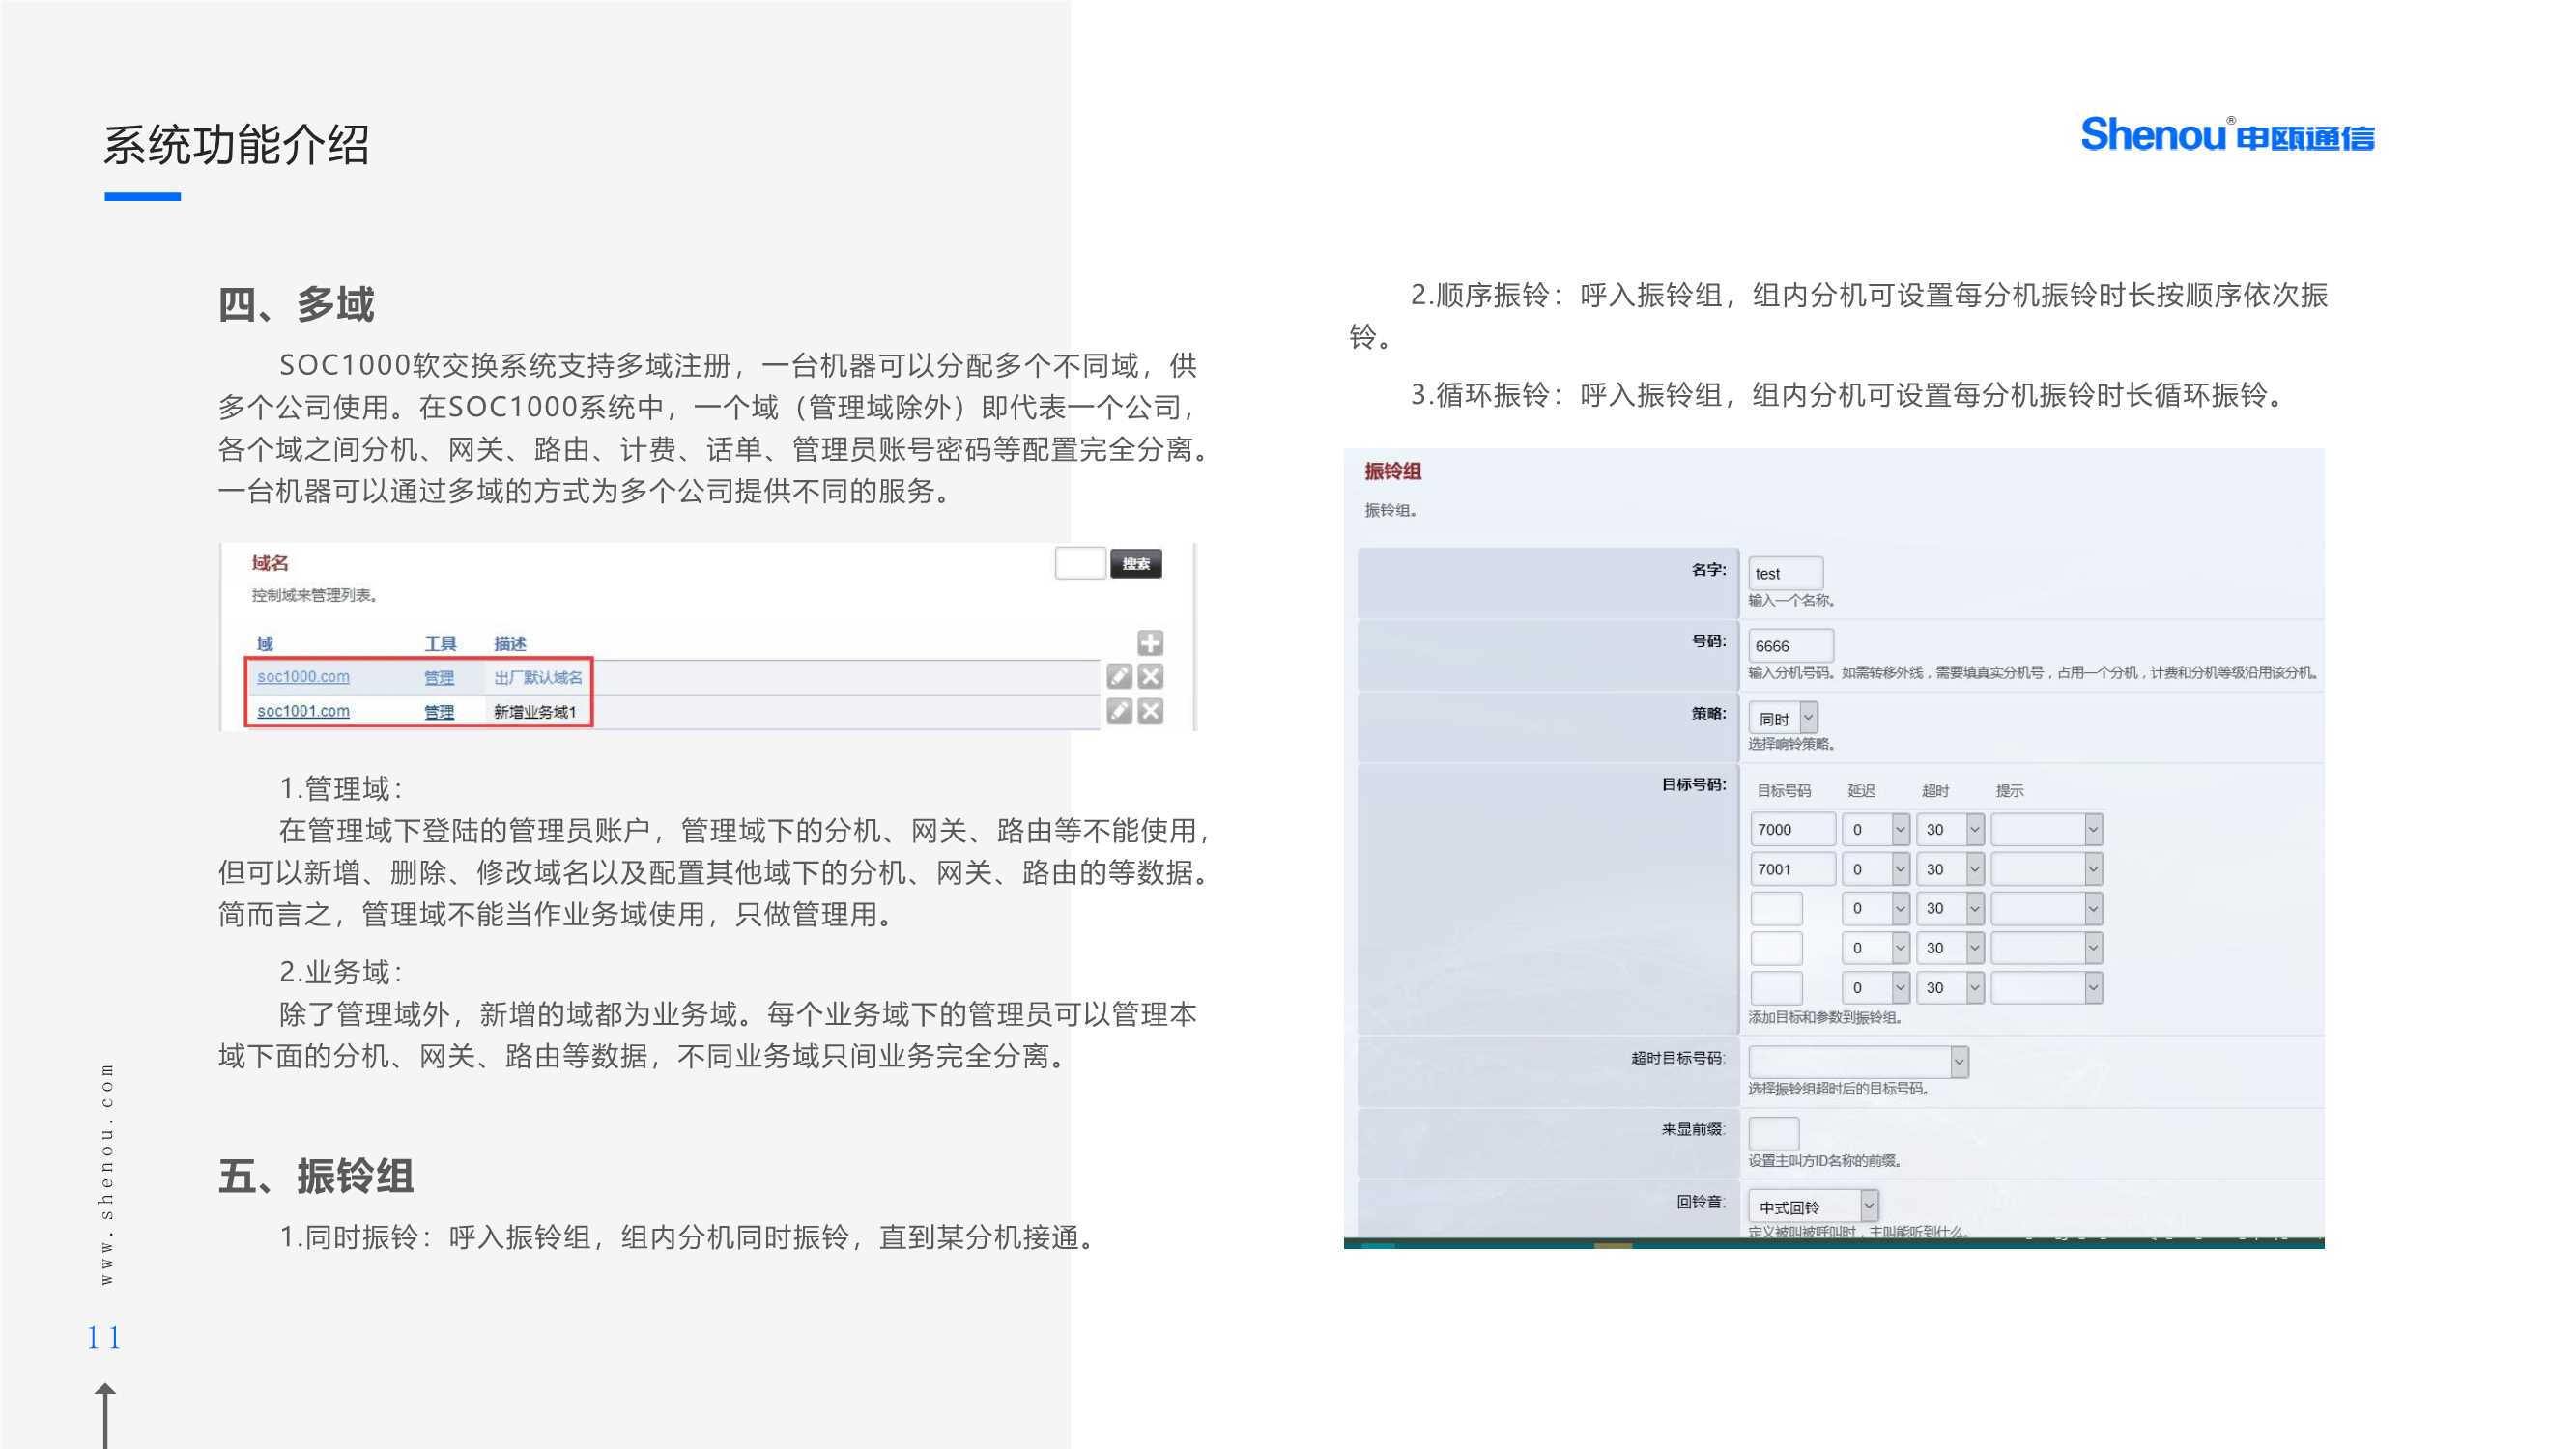Open the soc1001.com domain link

303,711
